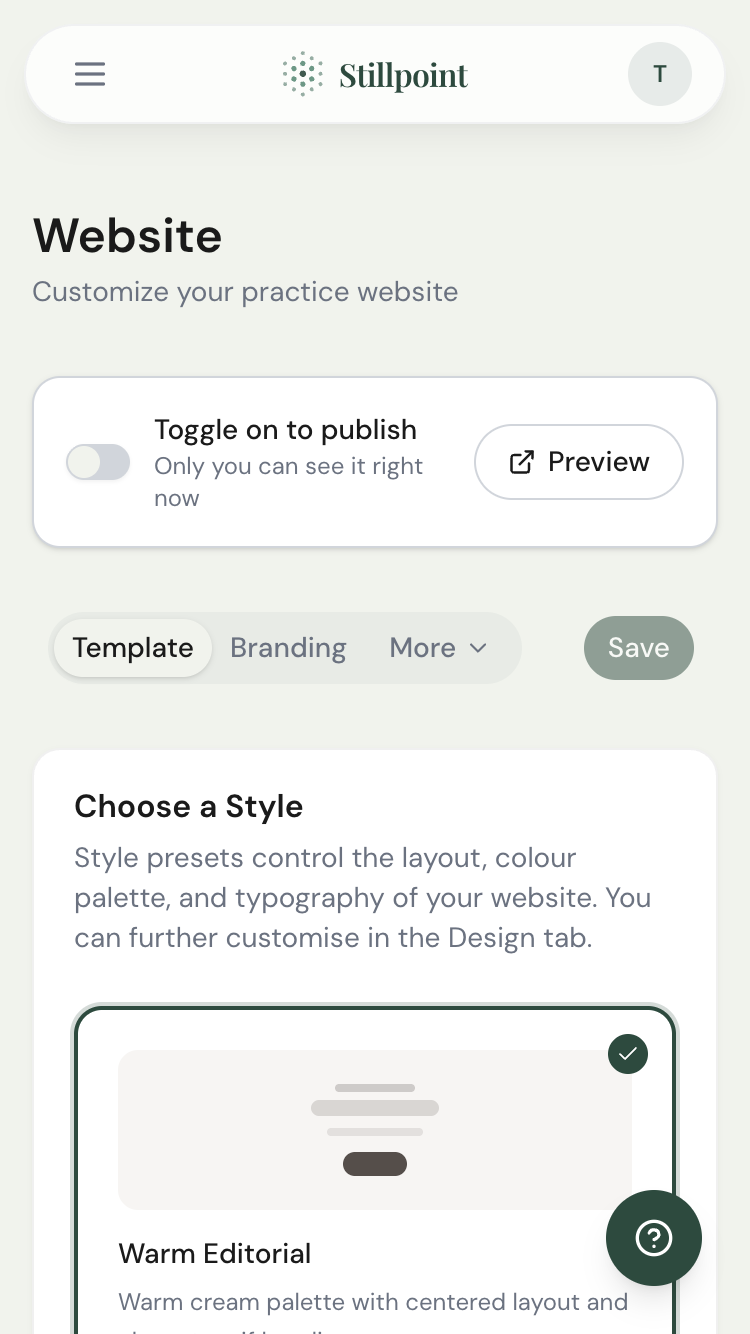Click the dotted Stillpoint logo mark
Image resolution: width=750 pixels, height=1334 pixels.
point(302,74)
